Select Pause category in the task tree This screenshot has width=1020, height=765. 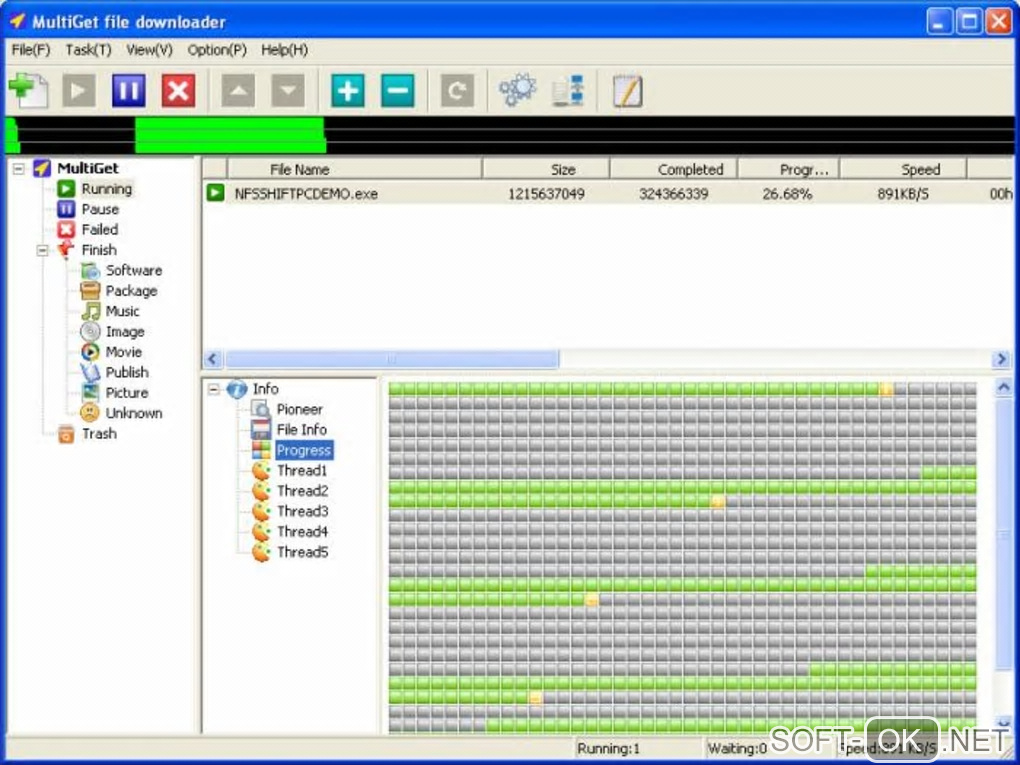[100, 209]
